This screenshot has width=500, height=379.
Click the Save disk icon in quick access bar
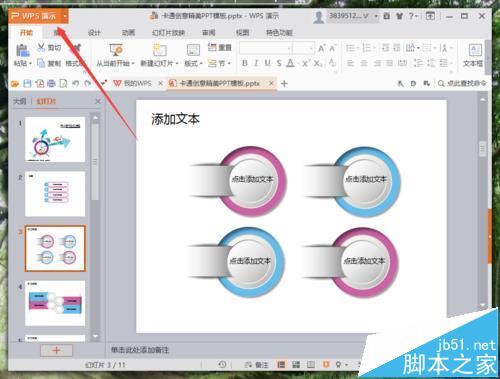(x=27, y=84)
